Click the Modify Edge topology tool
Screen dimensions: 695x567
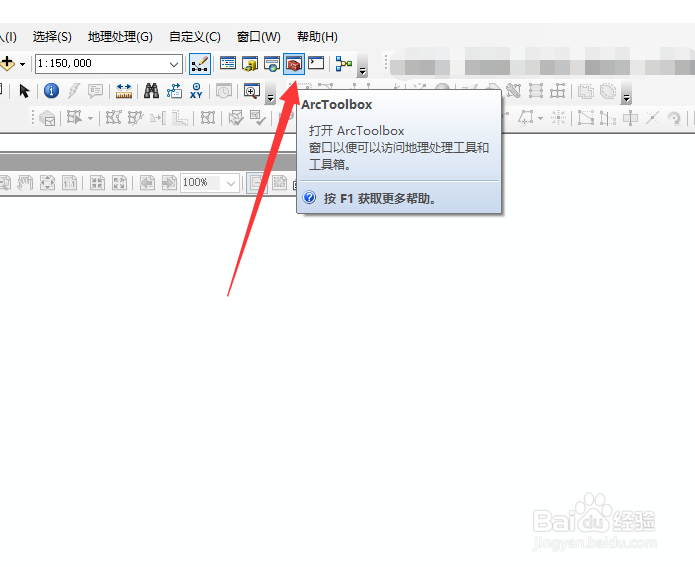(x=113, y=118)
